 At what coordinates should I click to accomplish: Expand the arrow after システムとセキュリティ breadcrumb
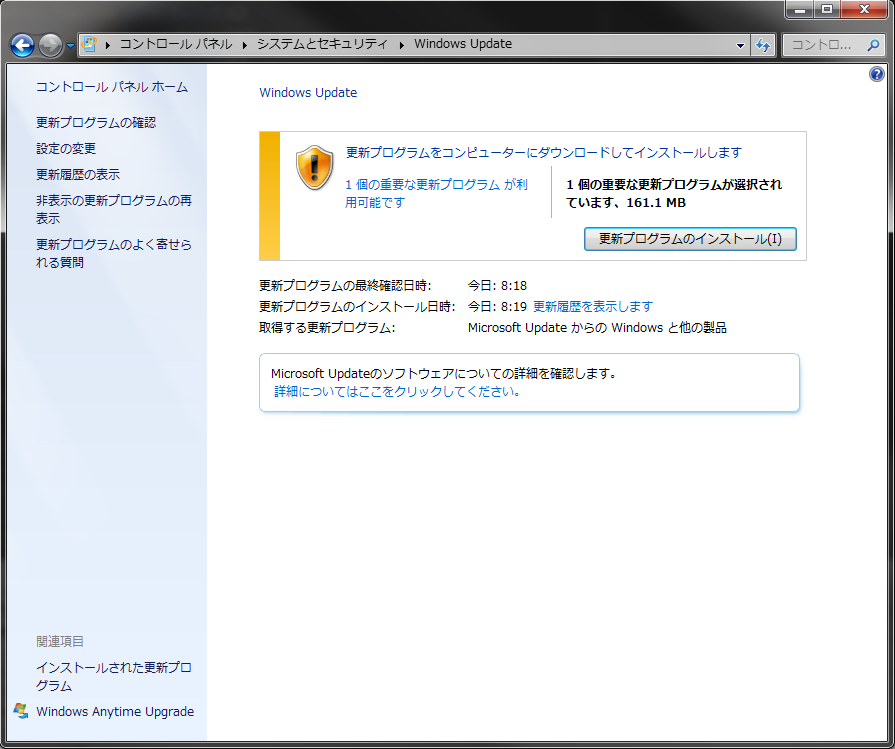[x=401, y=45]
